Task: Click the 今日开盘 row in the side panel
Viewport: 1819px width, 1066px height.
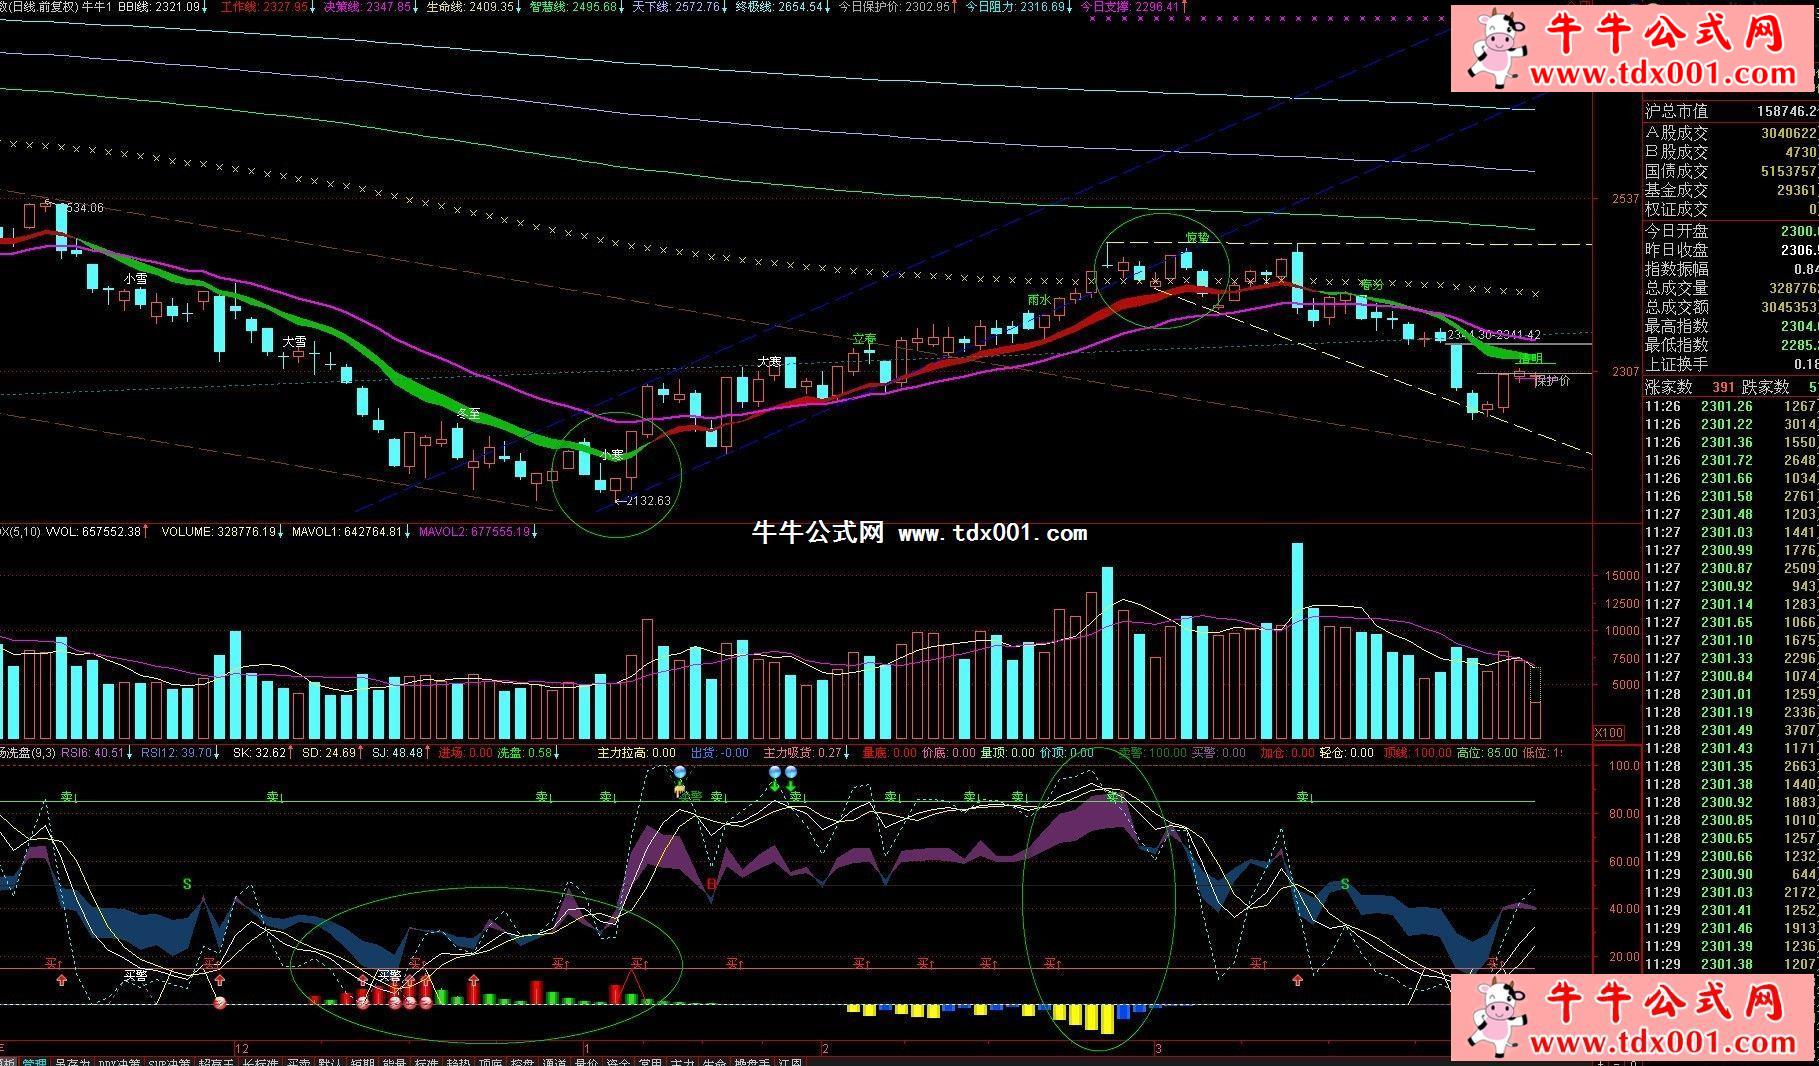Action: point(1730,231)
